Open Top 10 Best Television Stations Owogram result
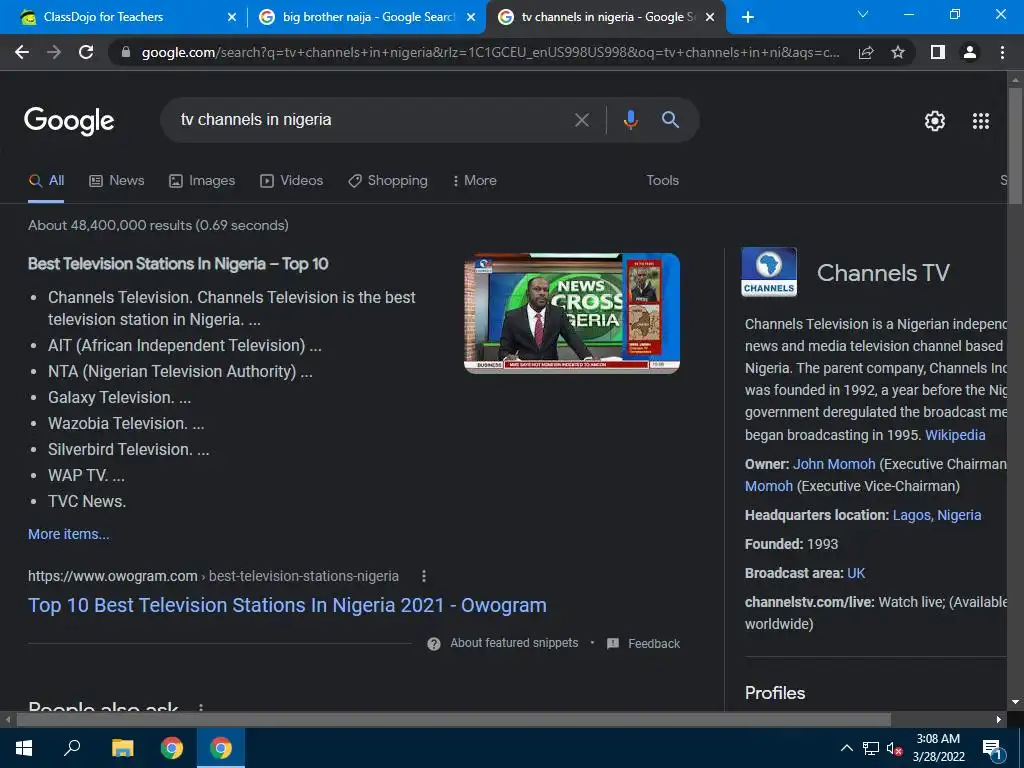The height and width of the screenshot is (768, 1024). (x=287, y=605)
